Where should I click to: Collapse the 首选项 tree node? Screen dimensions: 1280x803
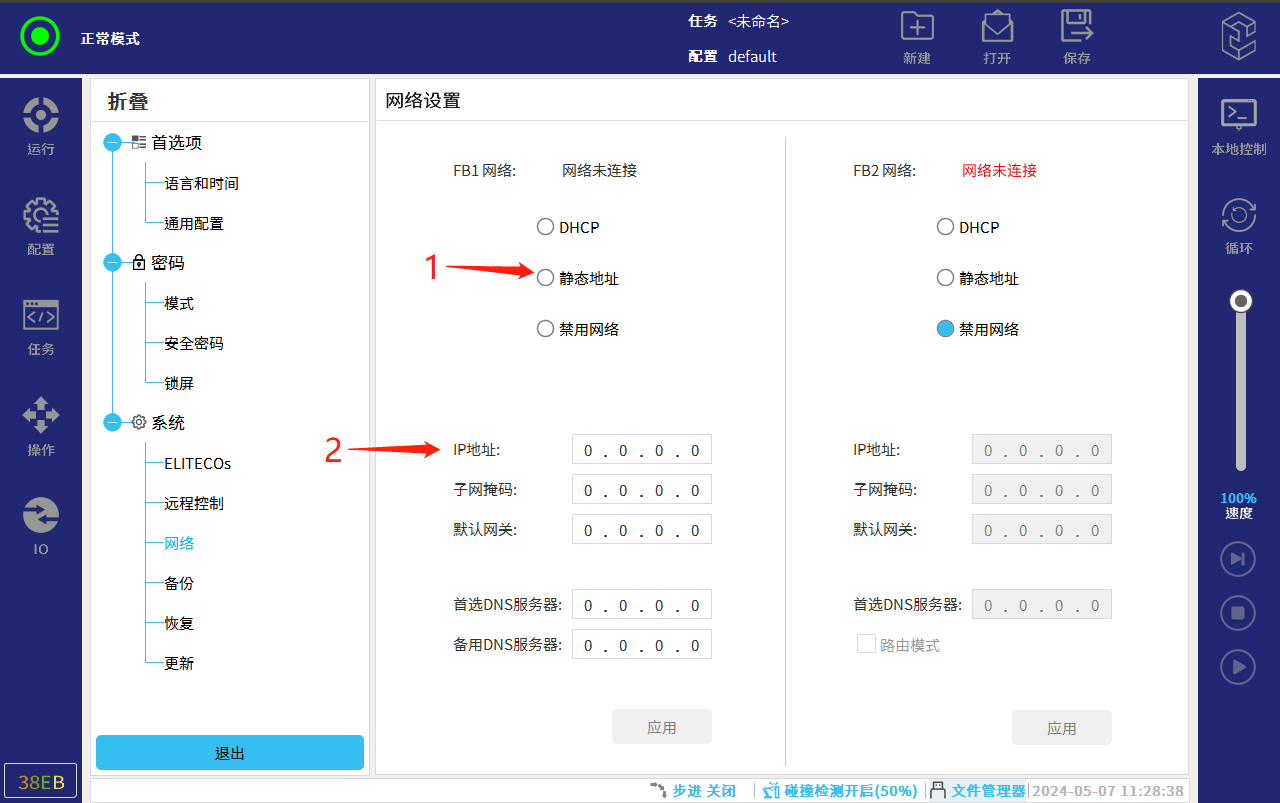(x=112, y=143)
